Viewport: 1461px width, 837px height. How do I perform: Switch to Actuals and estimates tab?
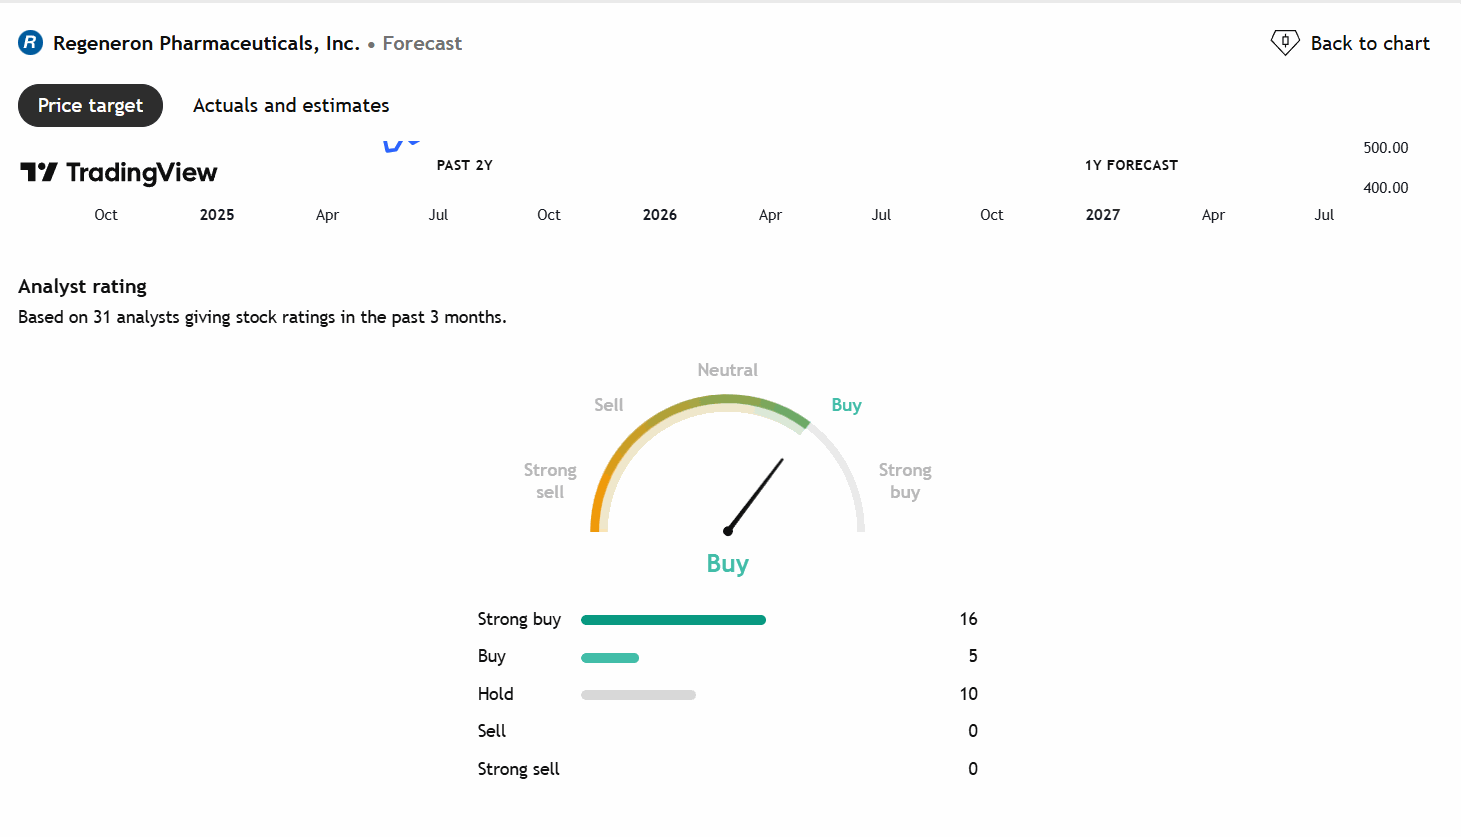coord(291,105)
